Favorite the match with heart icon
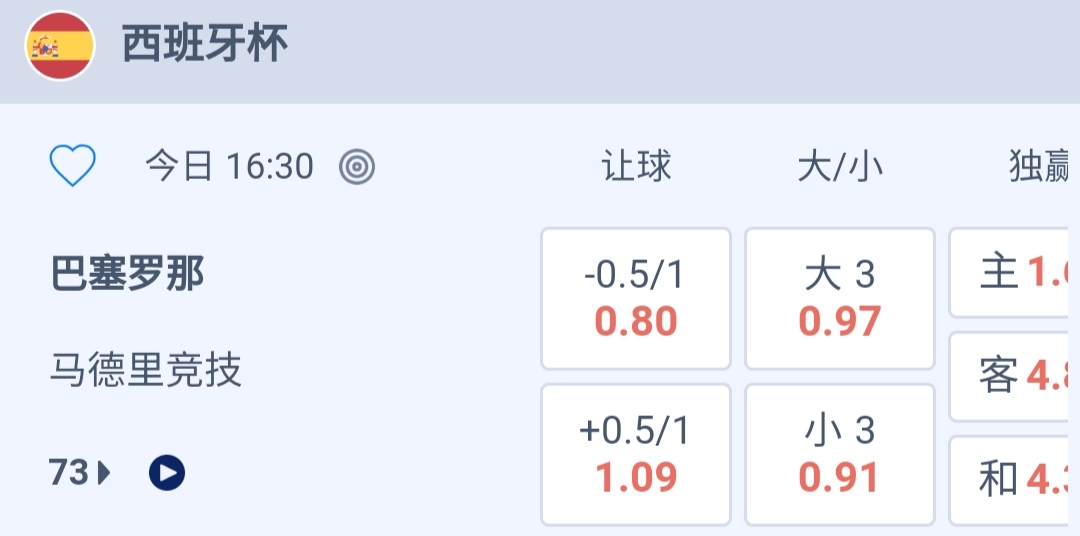 [73, 166]
